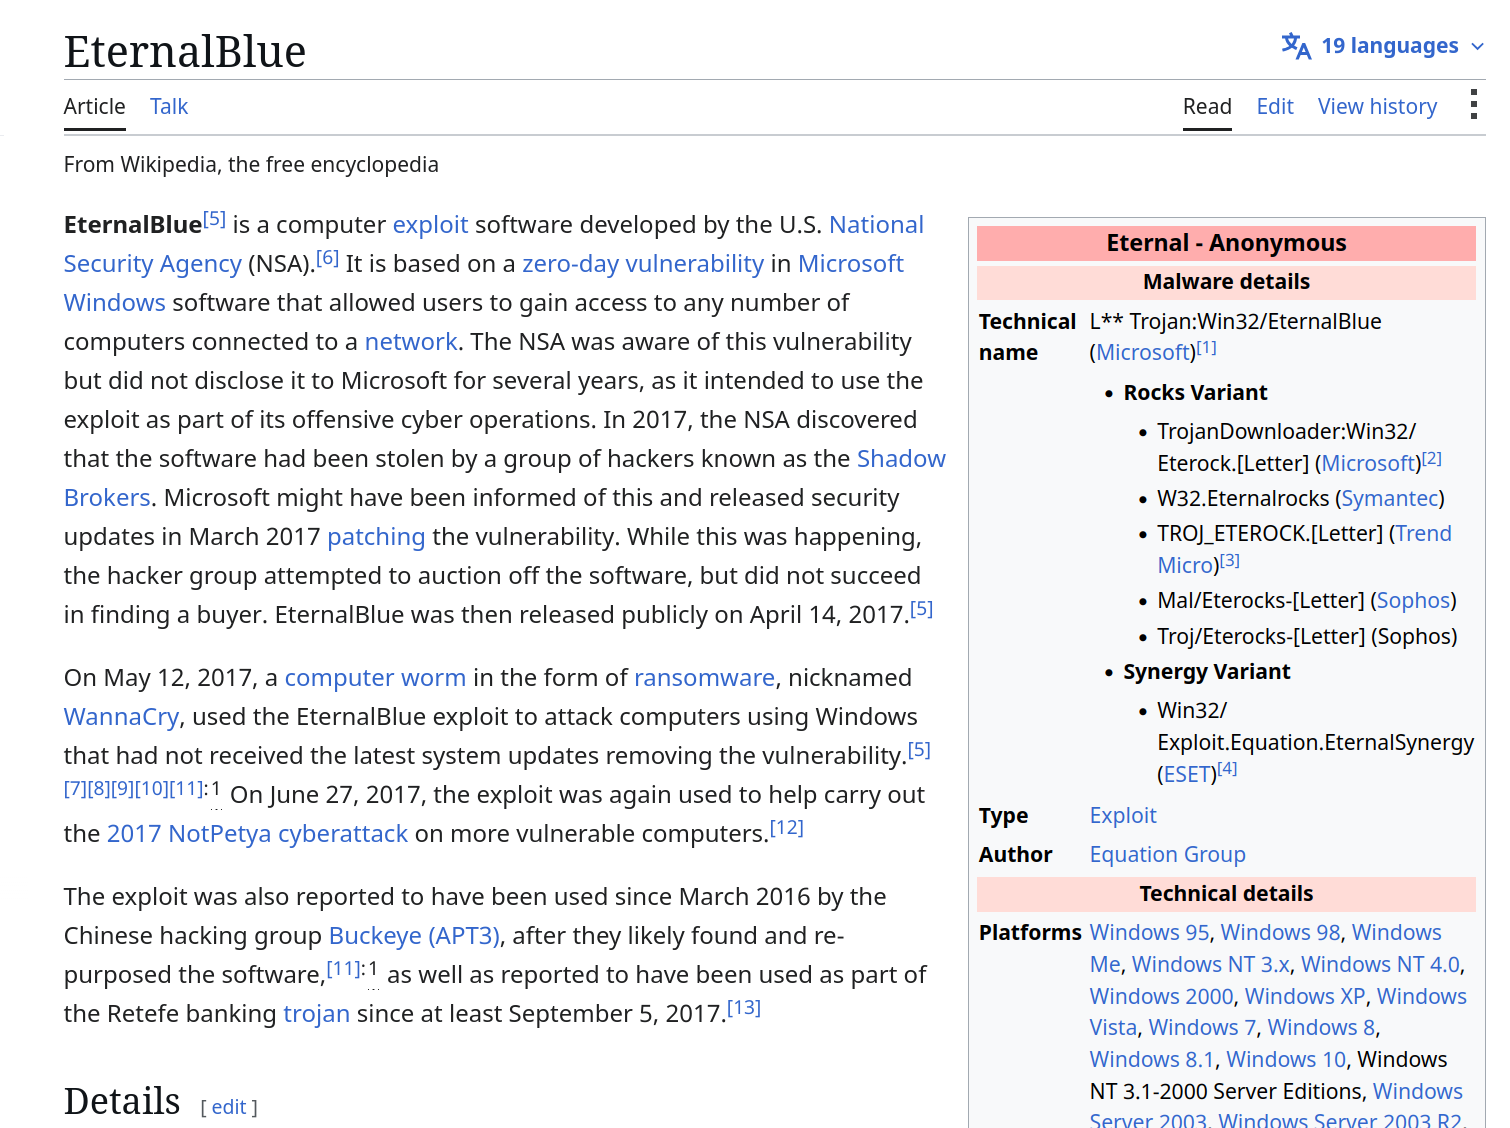Follow the exploit link in first paragraph

click(x=430, y=224)
